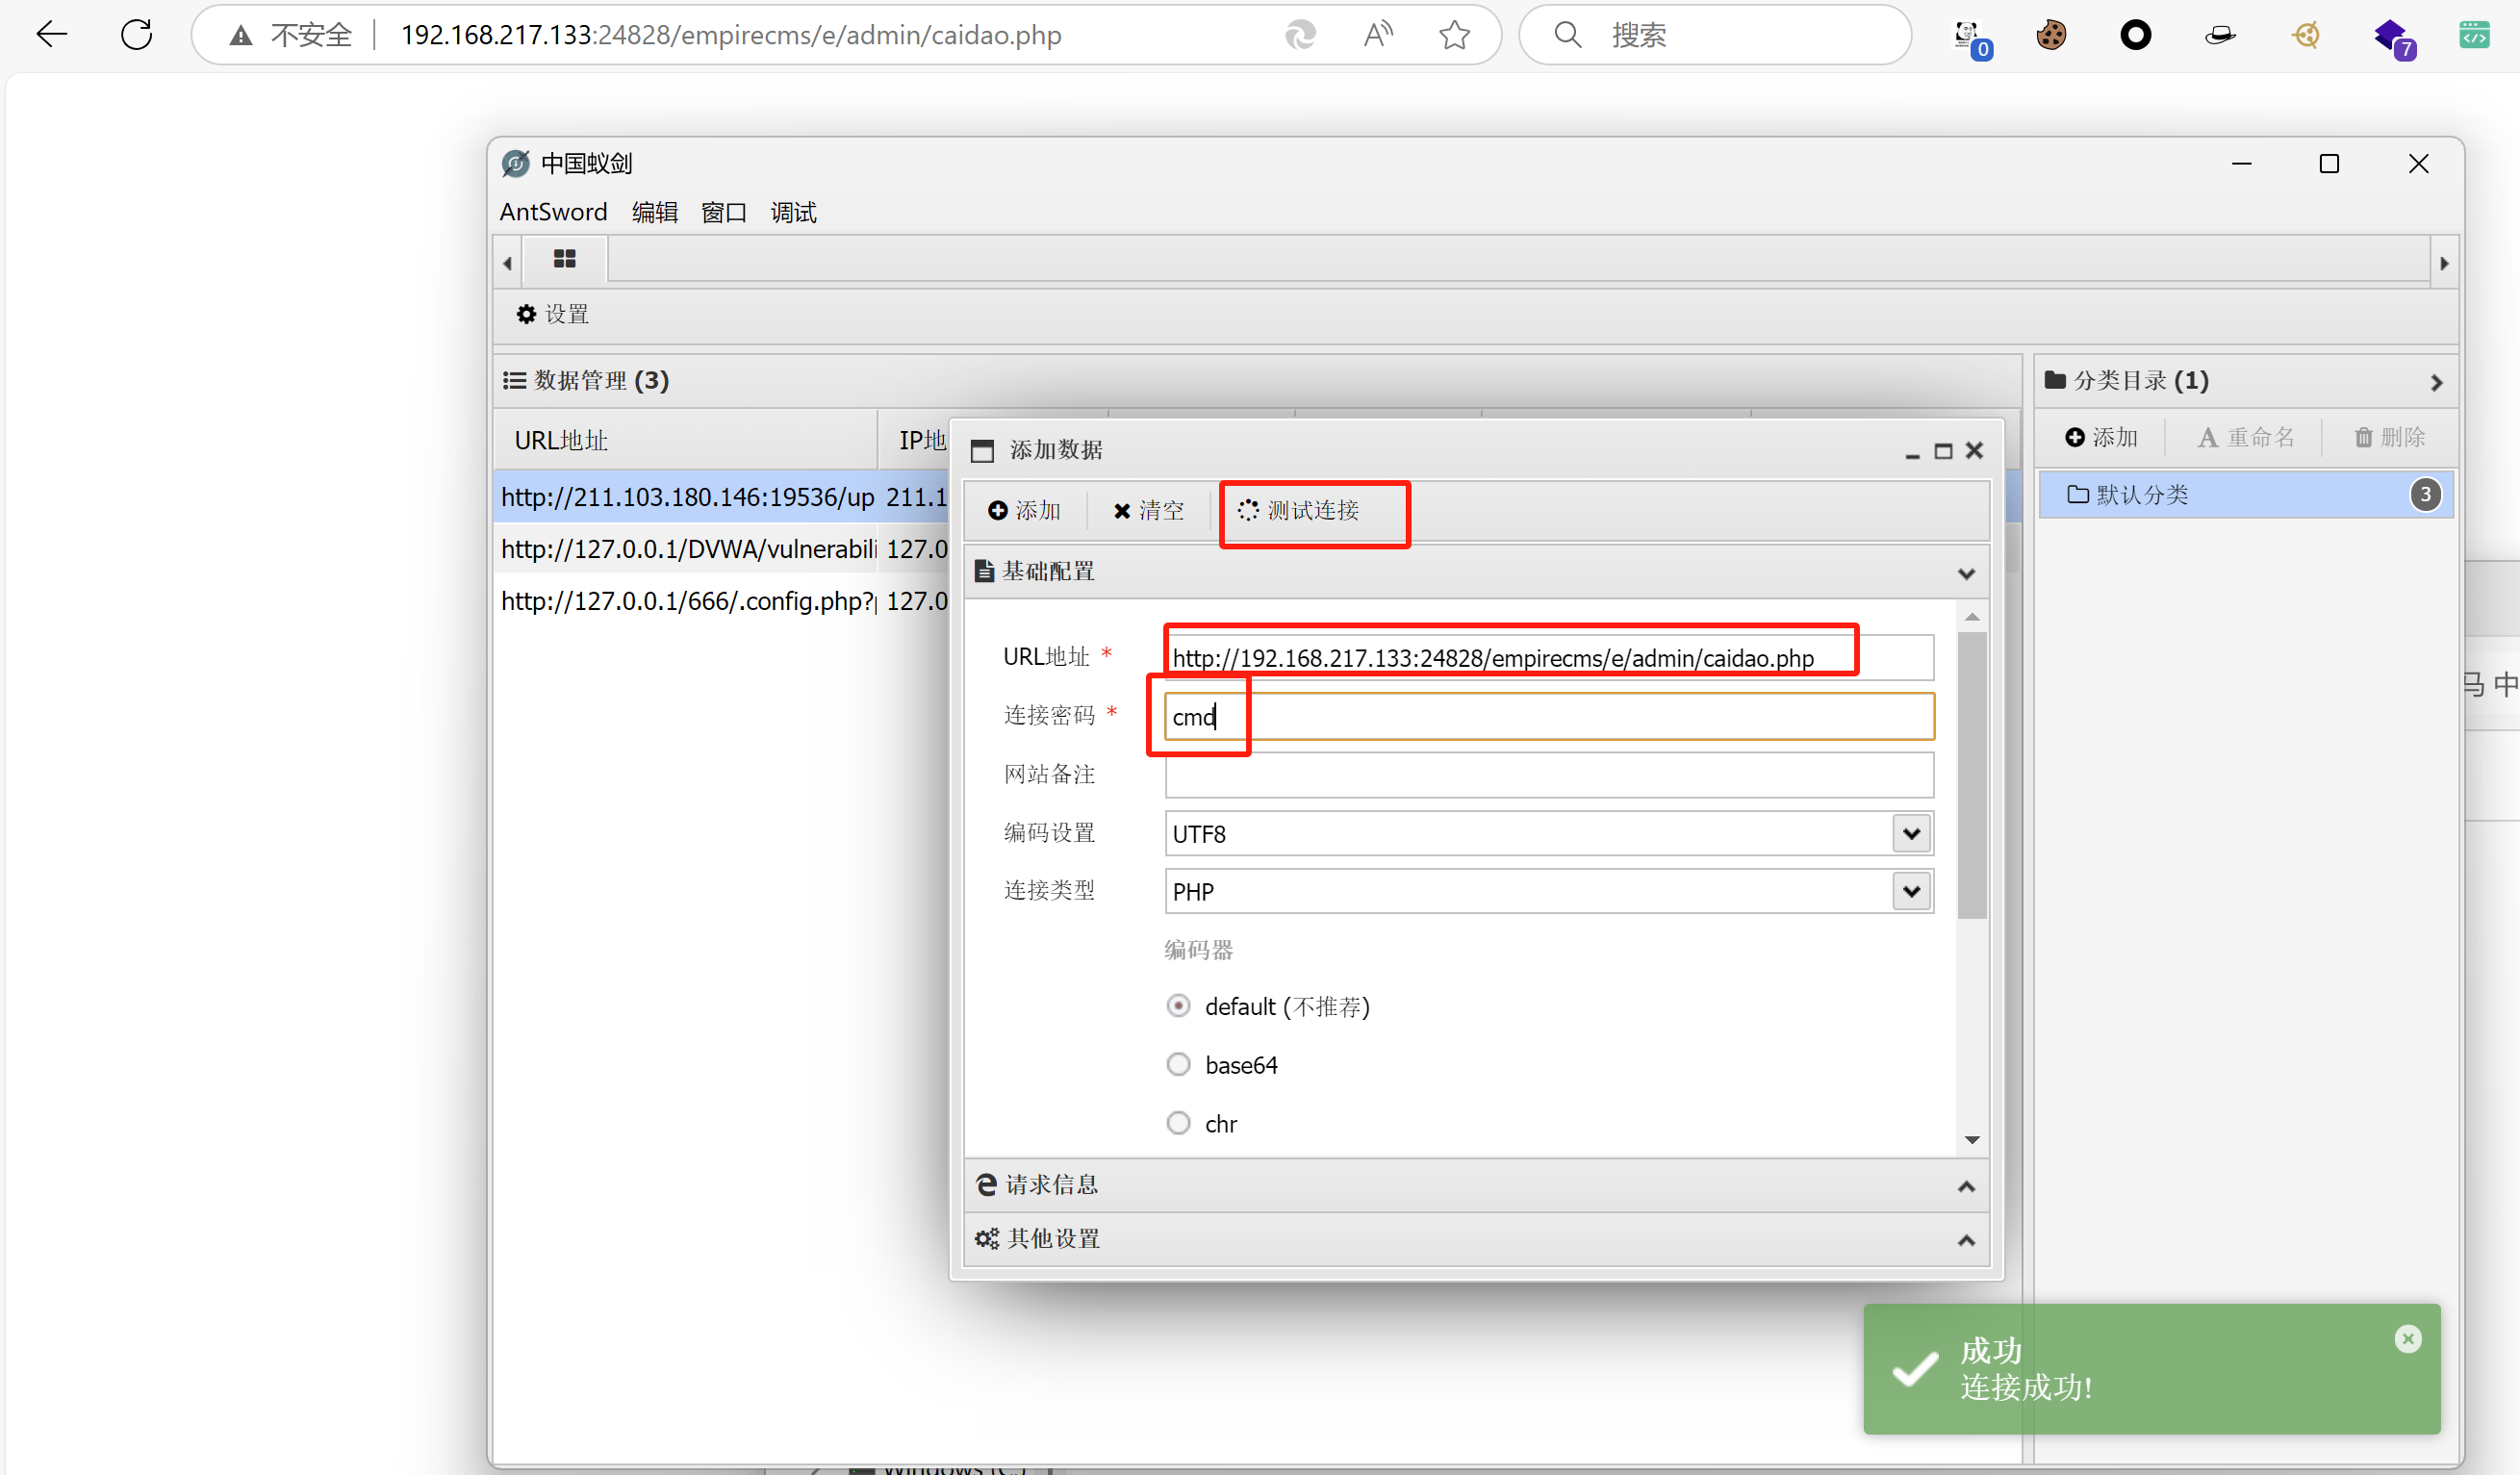Select the default (不推荐) encoder radio
This screenshot has width=2520, height=1475.
[x=1179, y=1006]
